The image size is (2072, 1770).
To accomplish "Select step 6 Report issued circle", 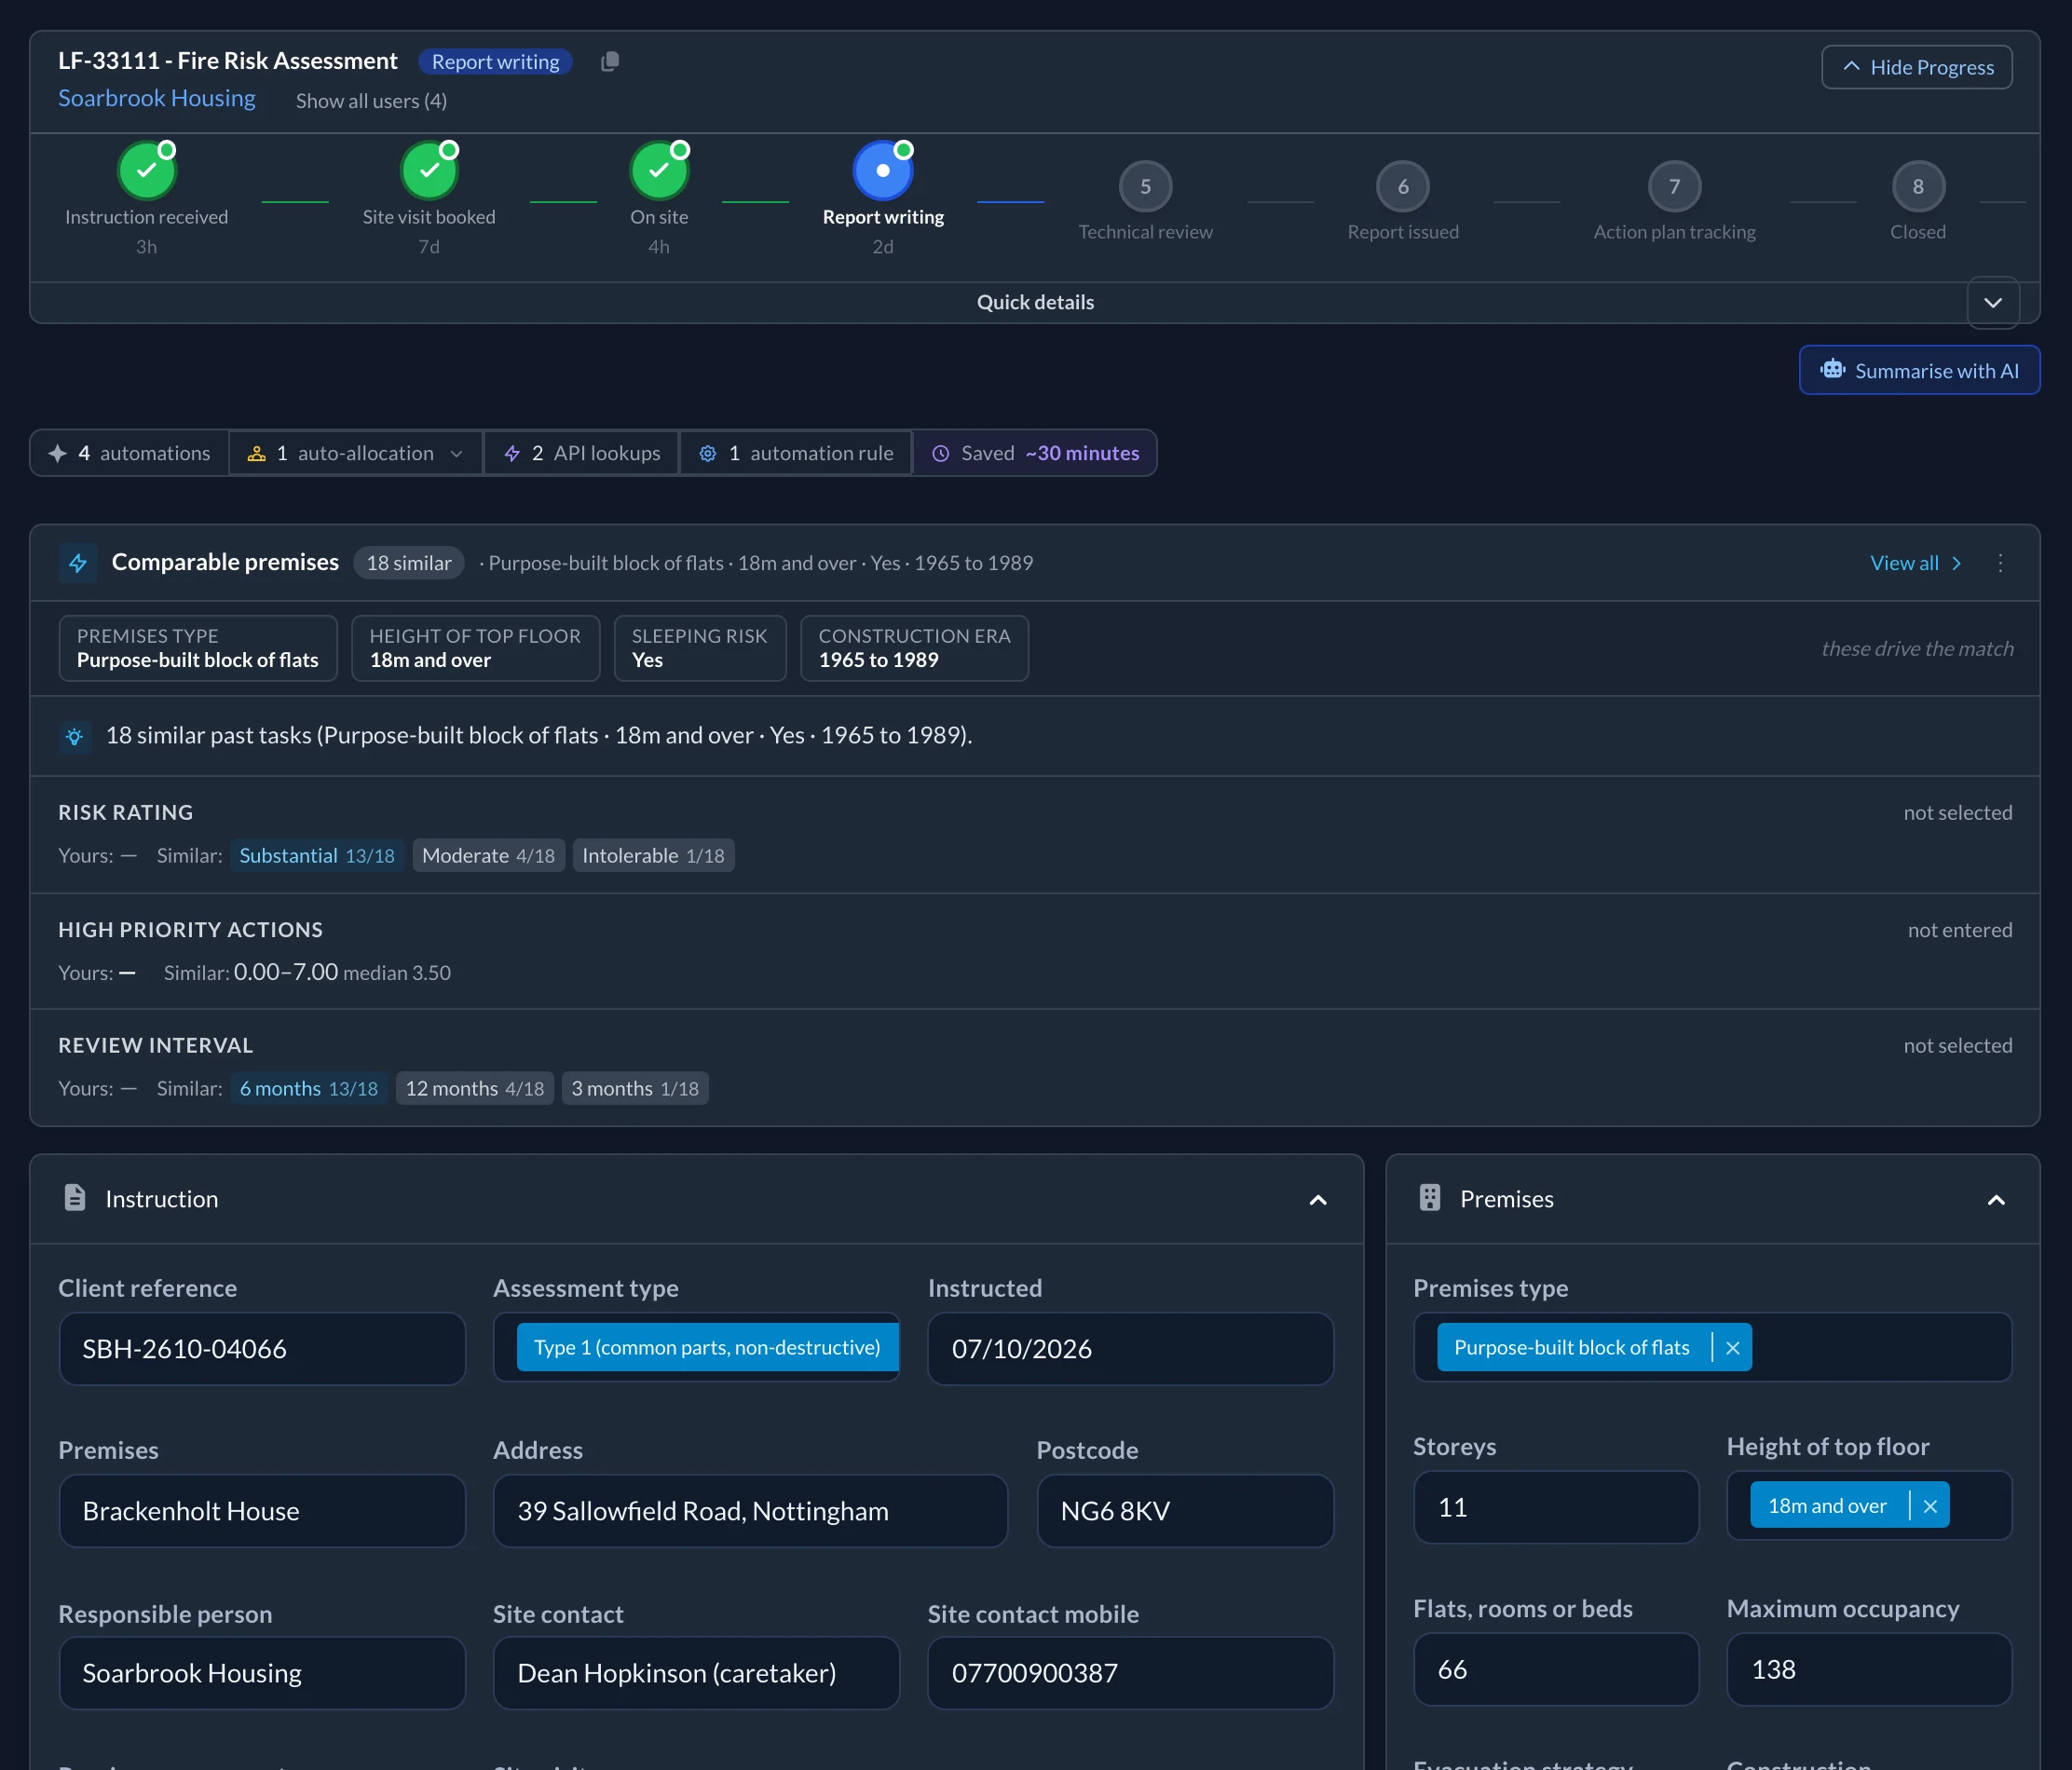I will (1403, 186).
